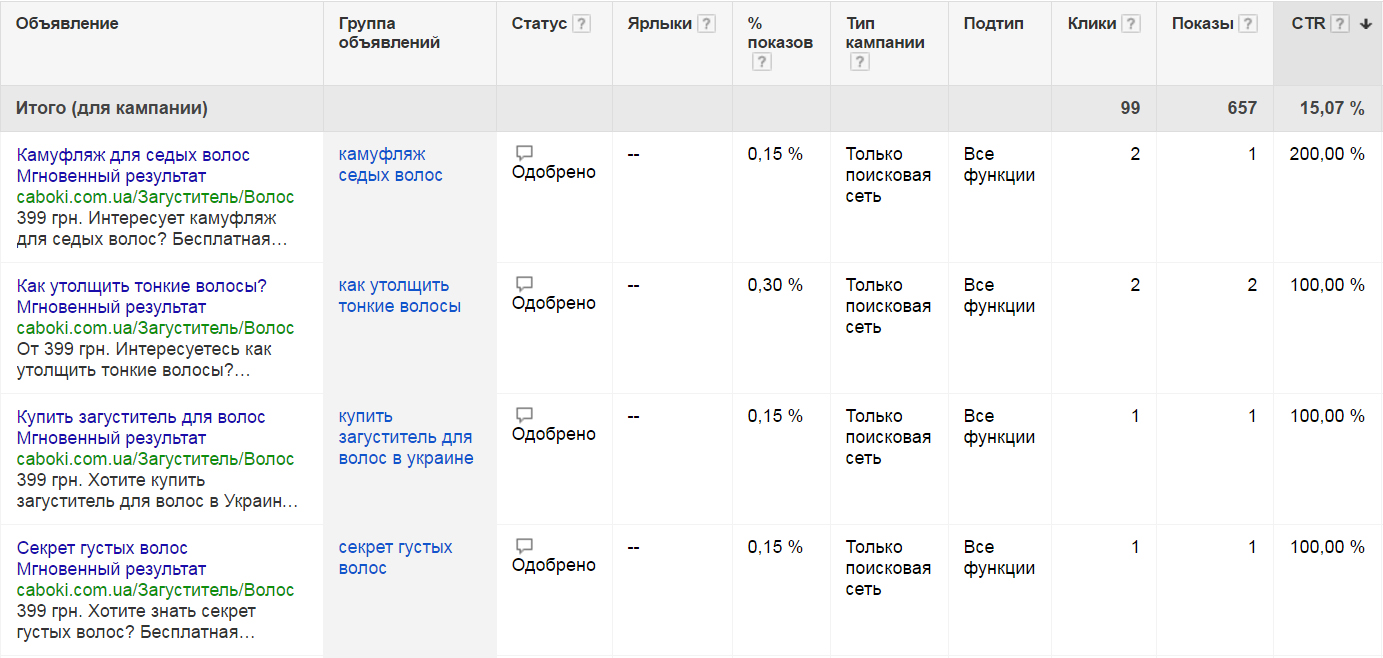
Task: Open ad group камуфляж седых волос
Action: (x=390, y=165)
